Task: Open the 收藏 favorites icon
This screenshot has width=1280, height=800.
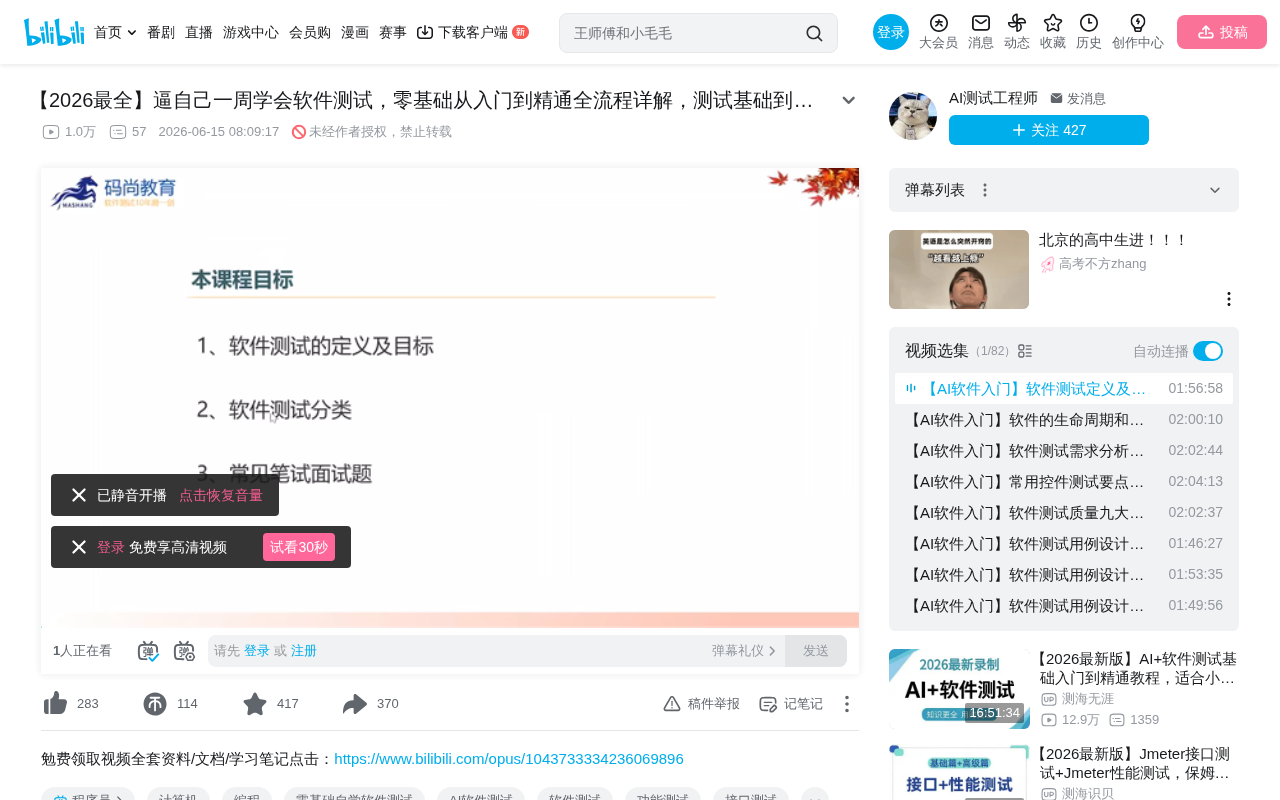Action: [x=1053, y=32]
